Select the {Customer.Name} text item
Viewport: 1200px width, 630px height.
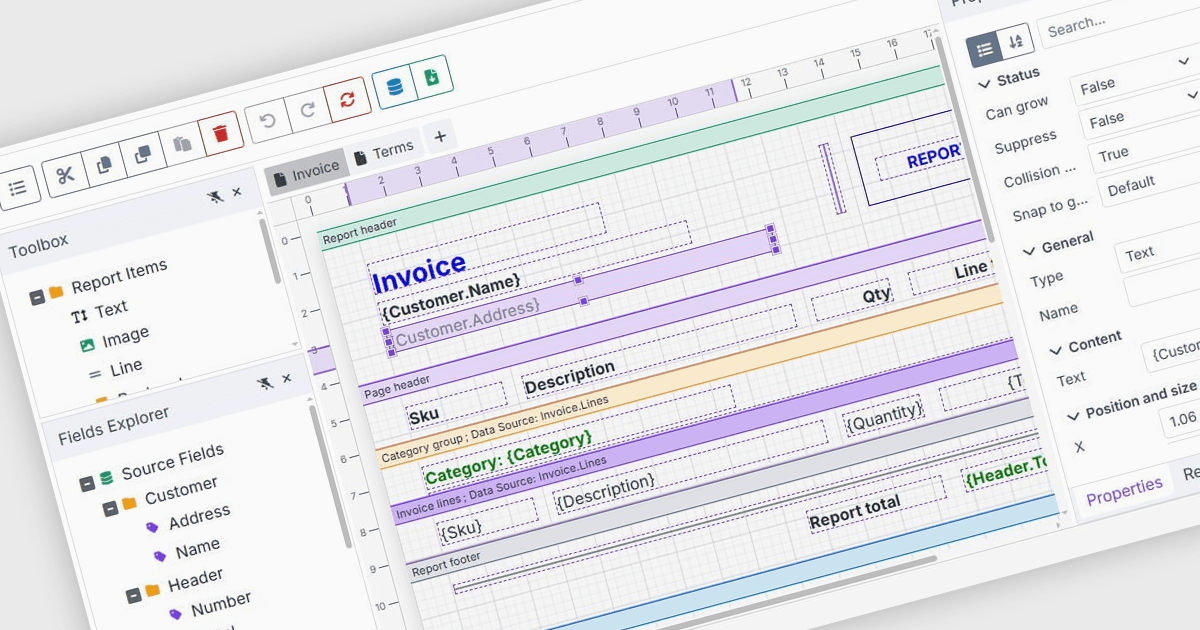click(450, 297)
